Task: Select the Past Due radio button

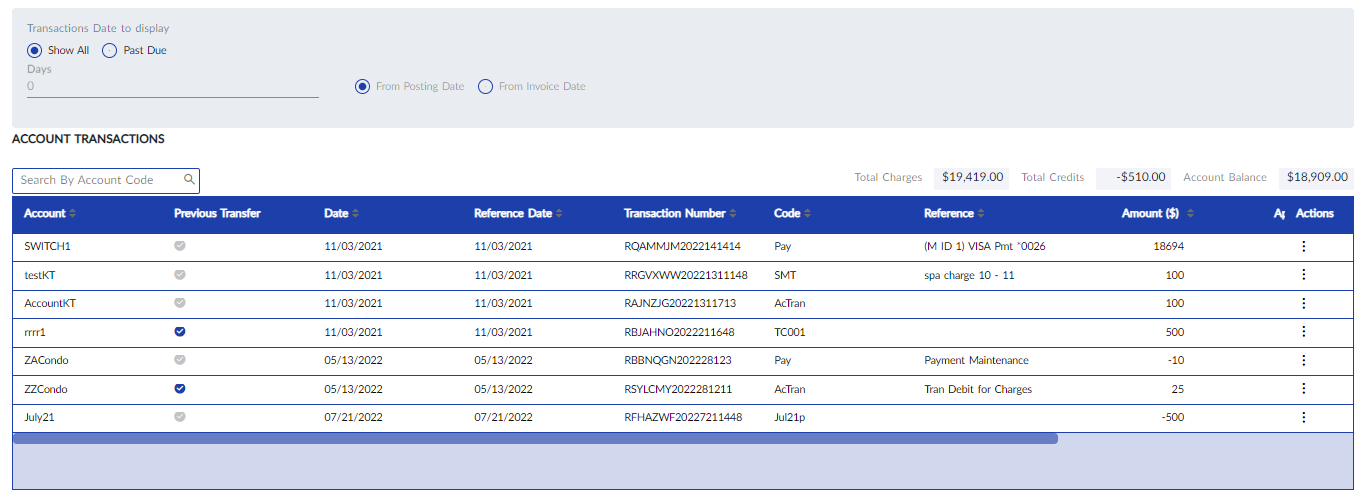Action: (110, 50)
